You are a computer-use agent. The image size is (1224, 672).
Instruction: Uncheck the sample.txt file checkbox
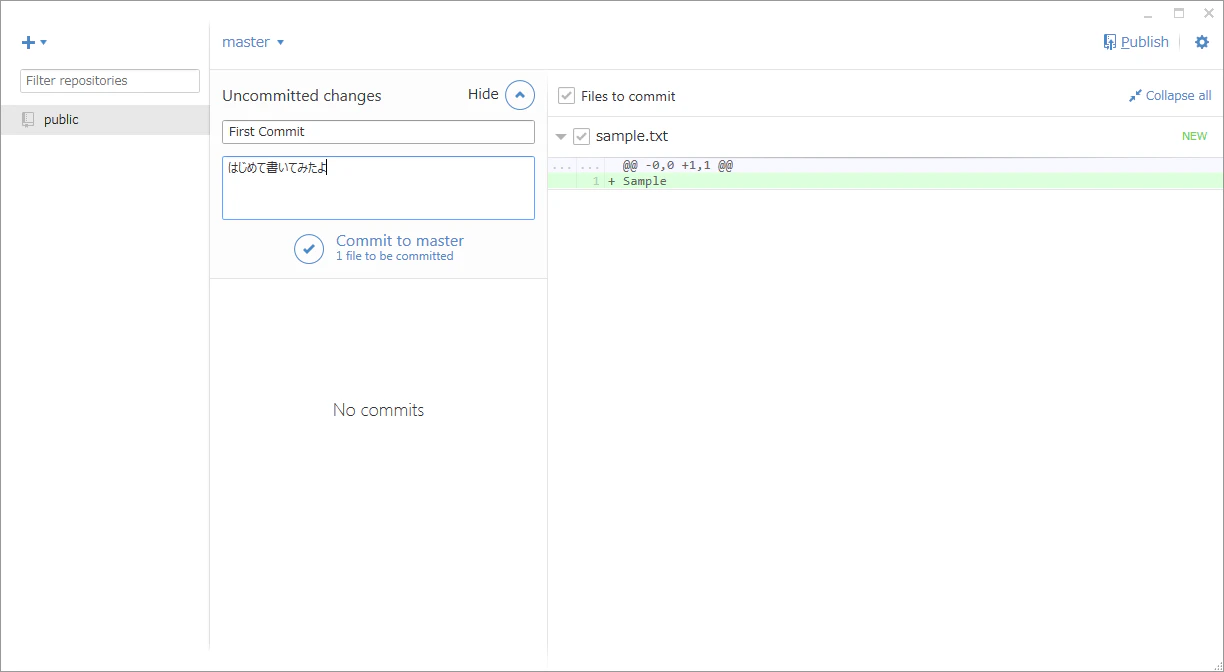581,137
